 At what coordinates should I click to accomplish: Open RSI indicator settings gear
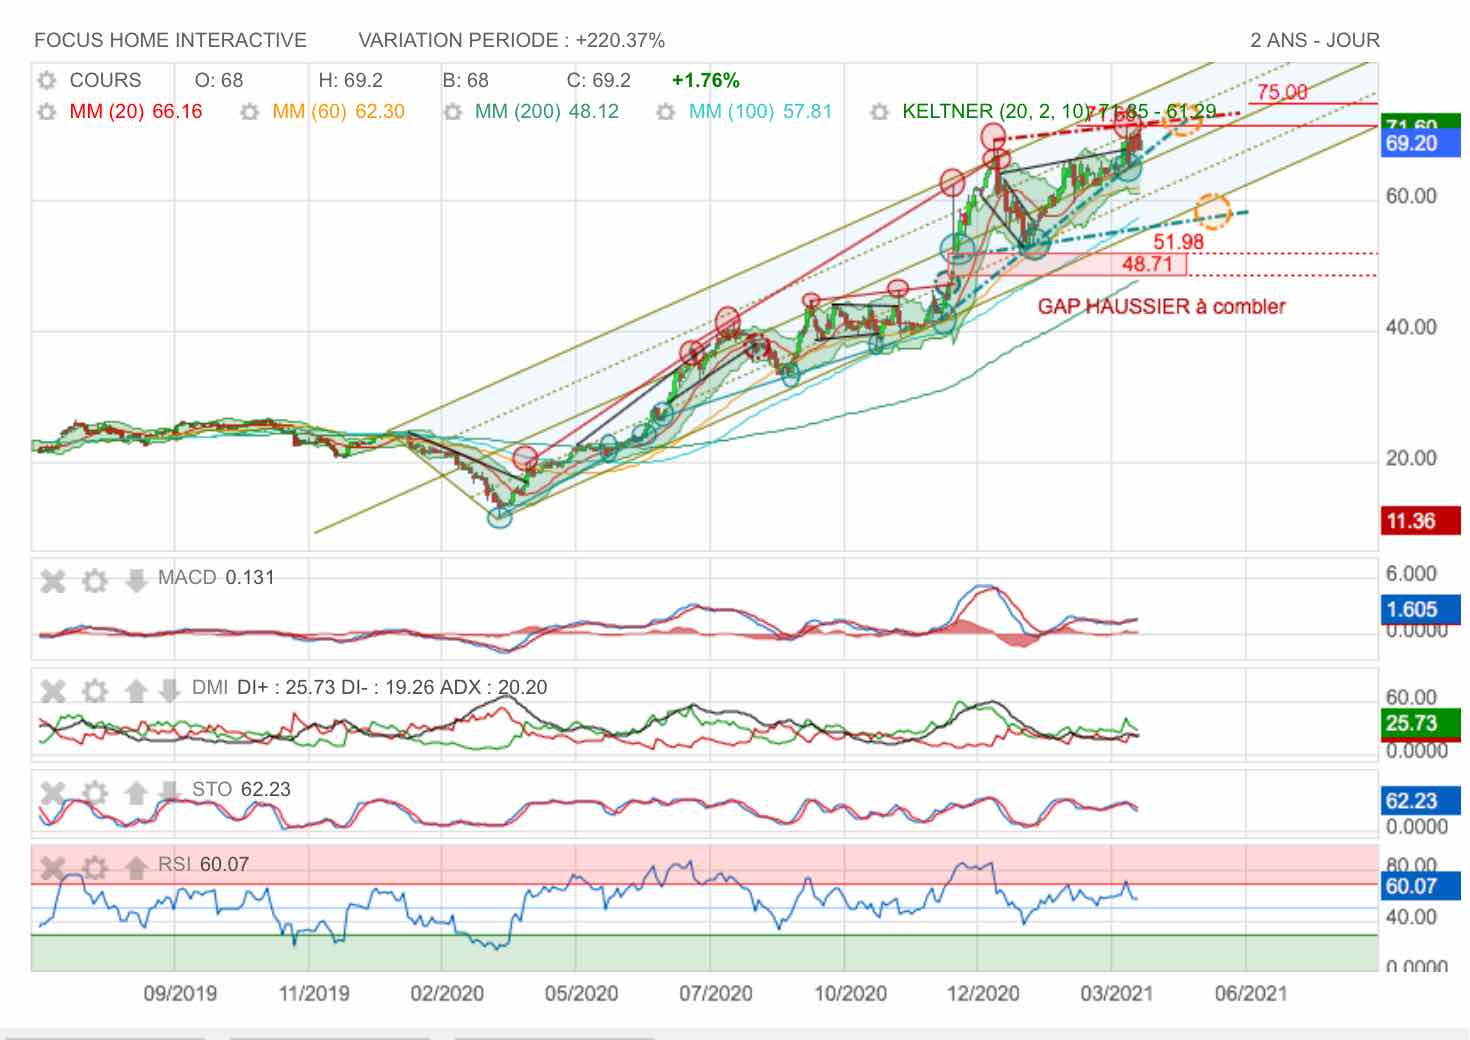95,867
